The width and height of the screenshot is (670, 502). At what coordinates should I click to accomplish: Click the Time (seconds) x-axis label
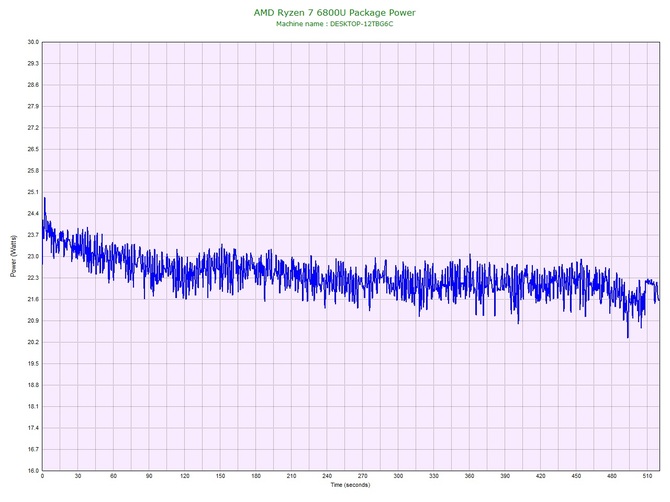pos(350,485)
